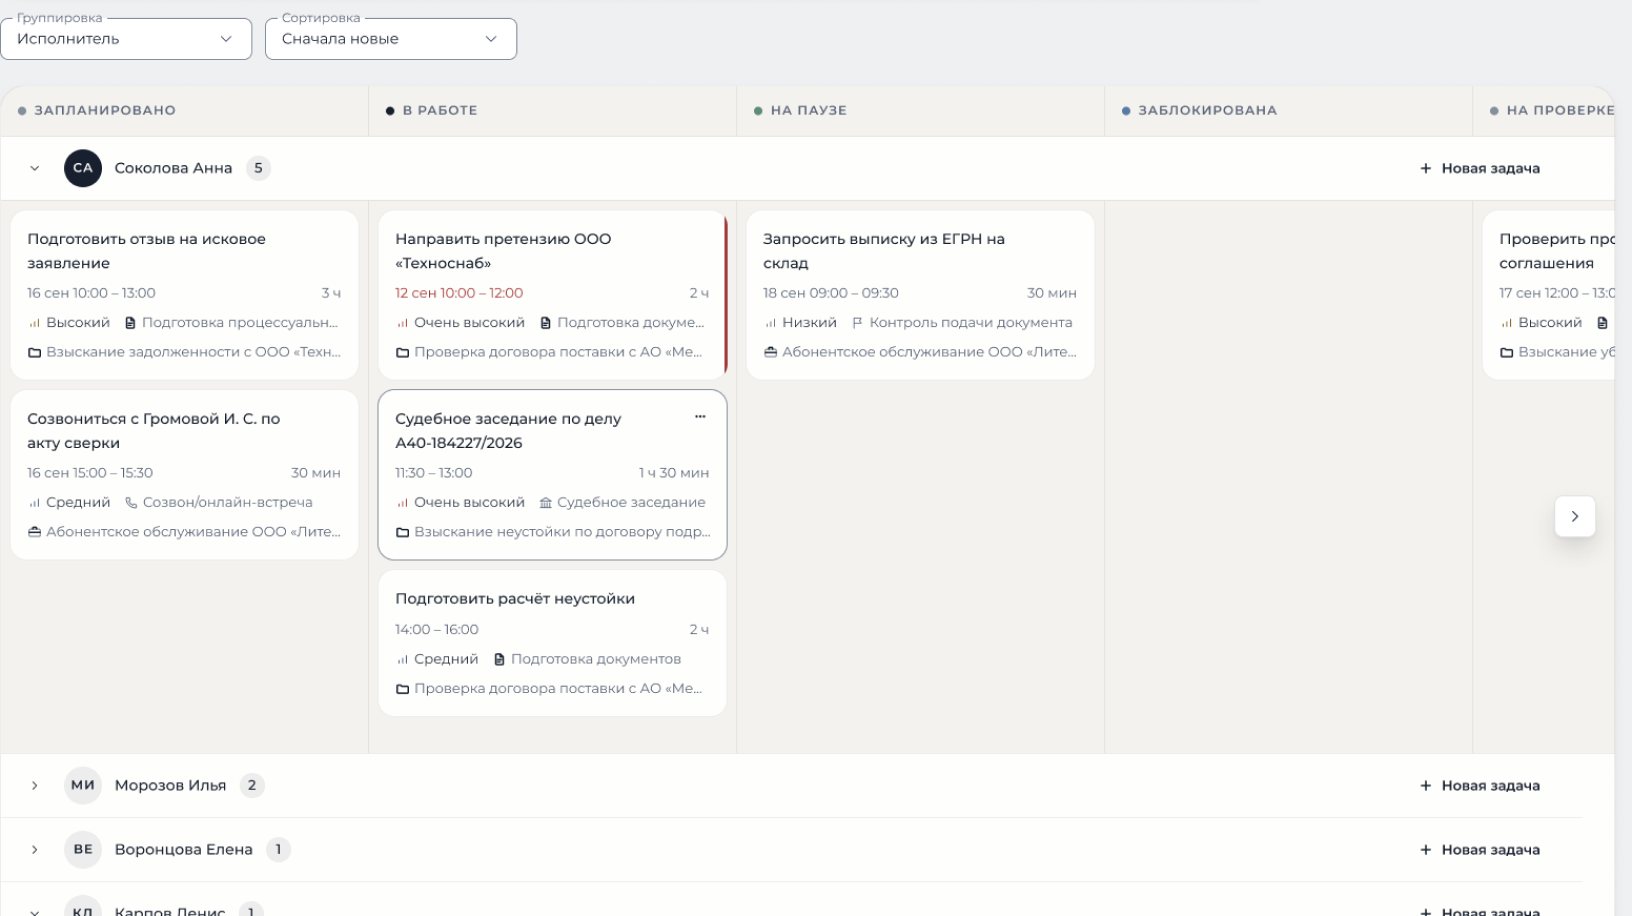The image size is (1632, 916).
Task: Click court icon beside Судебное заседание label
Action: pyautogui.click(x=545, y=503)
